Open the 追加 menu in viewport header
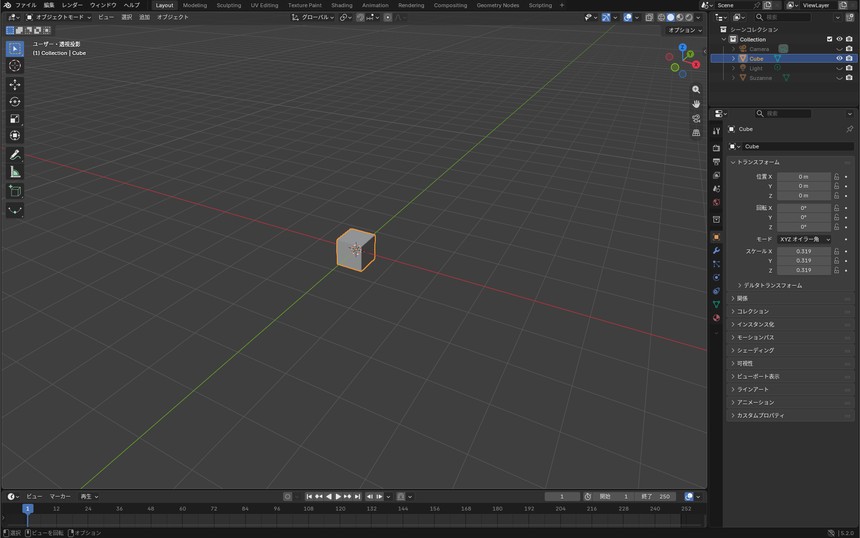Viewport: 860px width, 538px height. coord(144,18)
